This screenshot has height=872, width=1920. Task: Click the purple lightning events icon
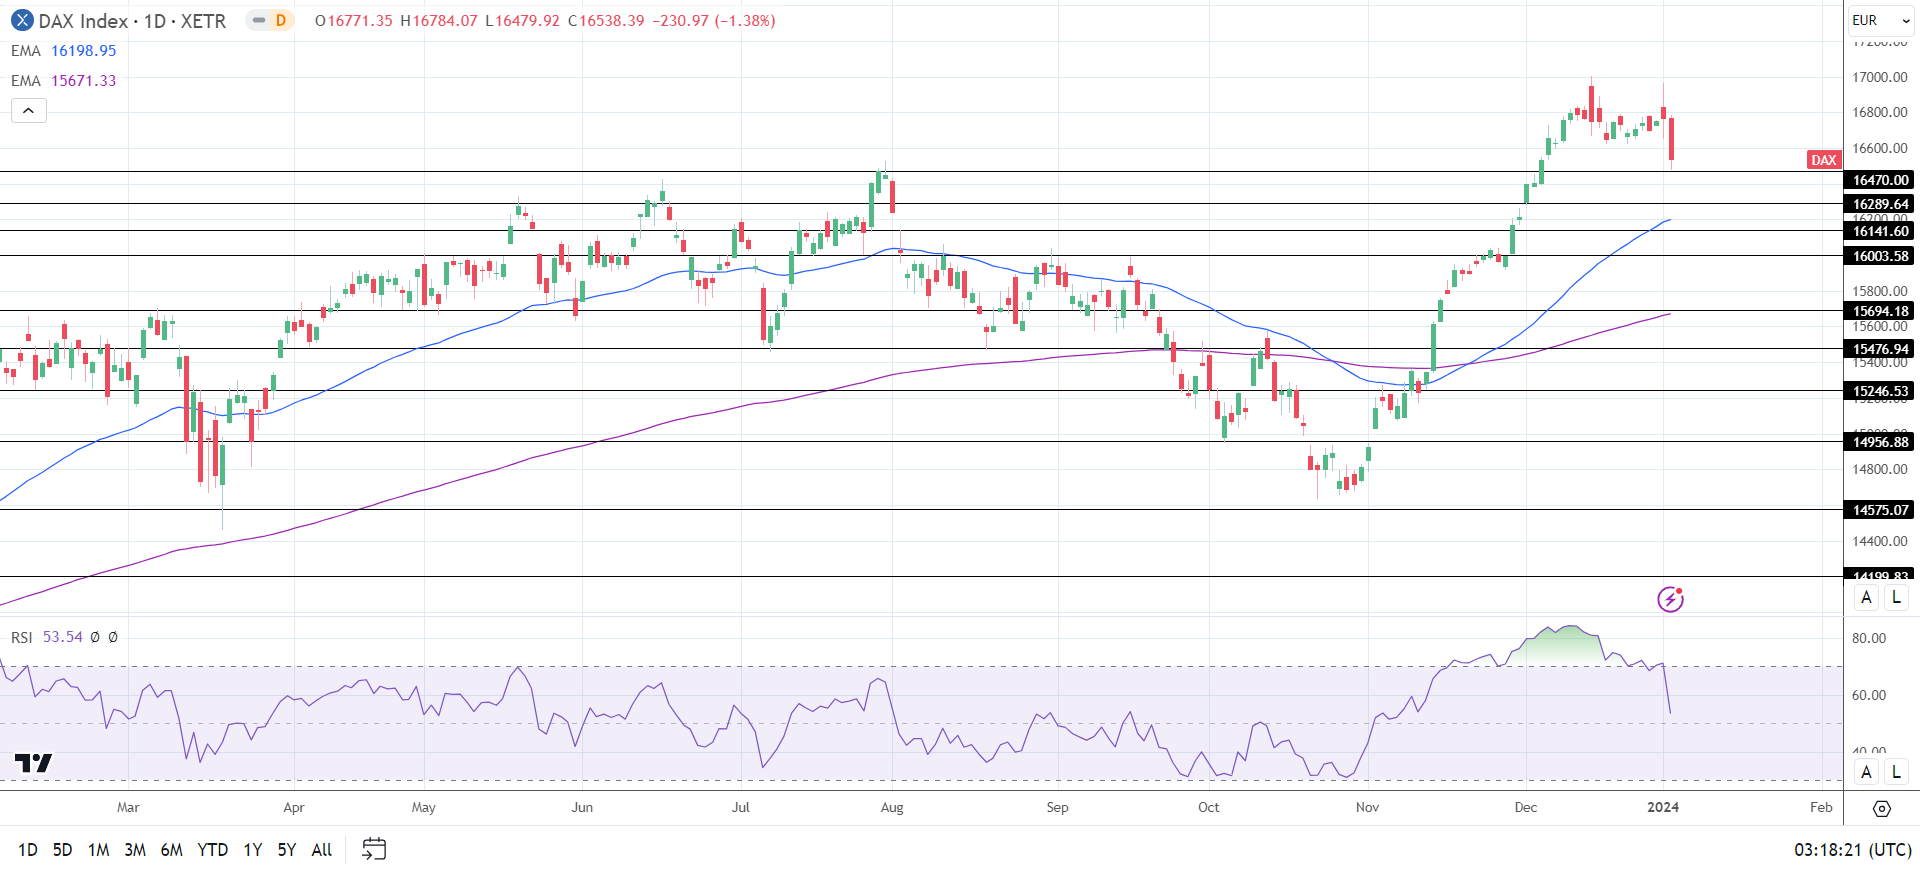tap(1670, 599)
